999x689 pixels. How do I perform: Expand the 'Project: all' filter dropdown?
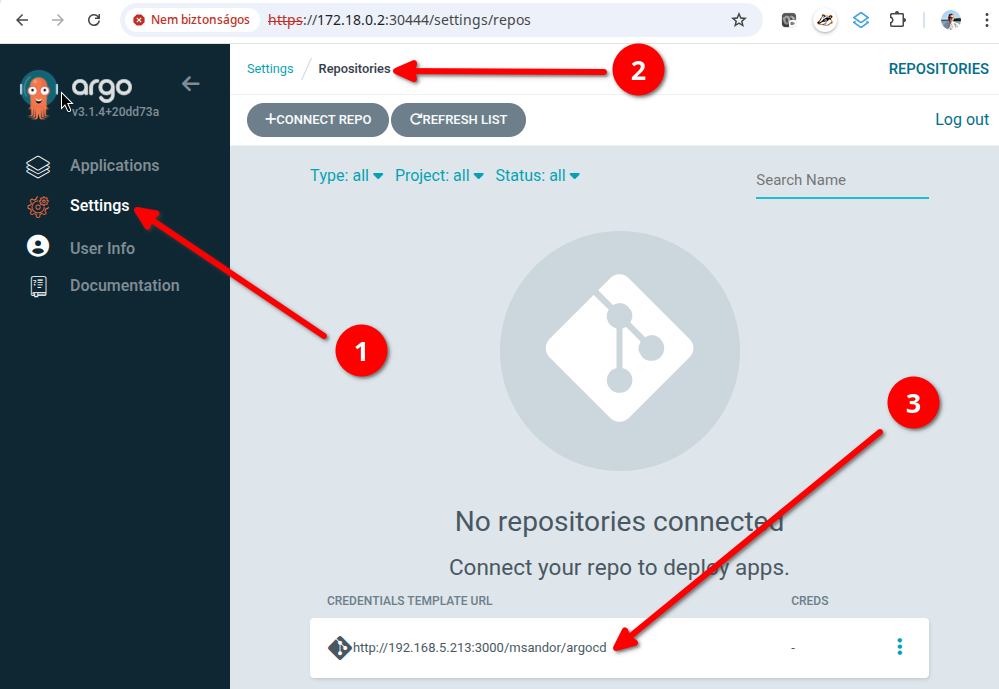(439, 176)
